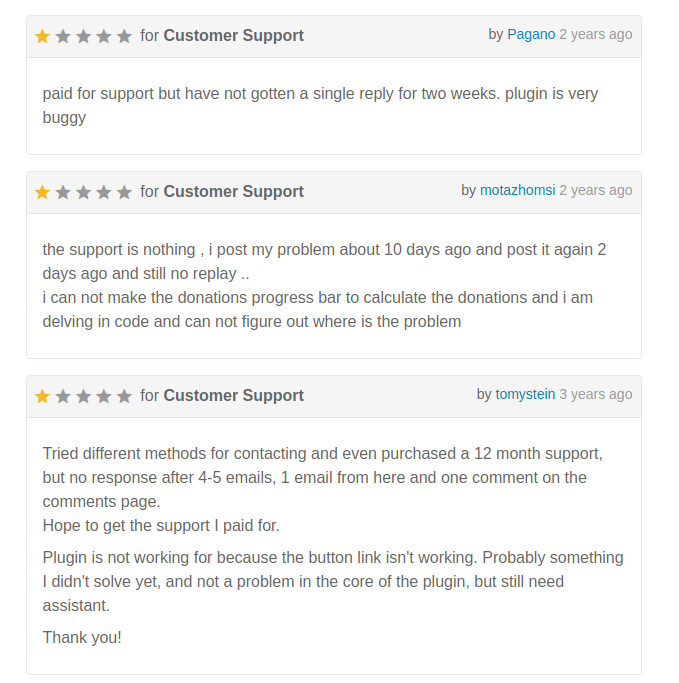Open reviewer tomystein's profile link

(525, 394)
